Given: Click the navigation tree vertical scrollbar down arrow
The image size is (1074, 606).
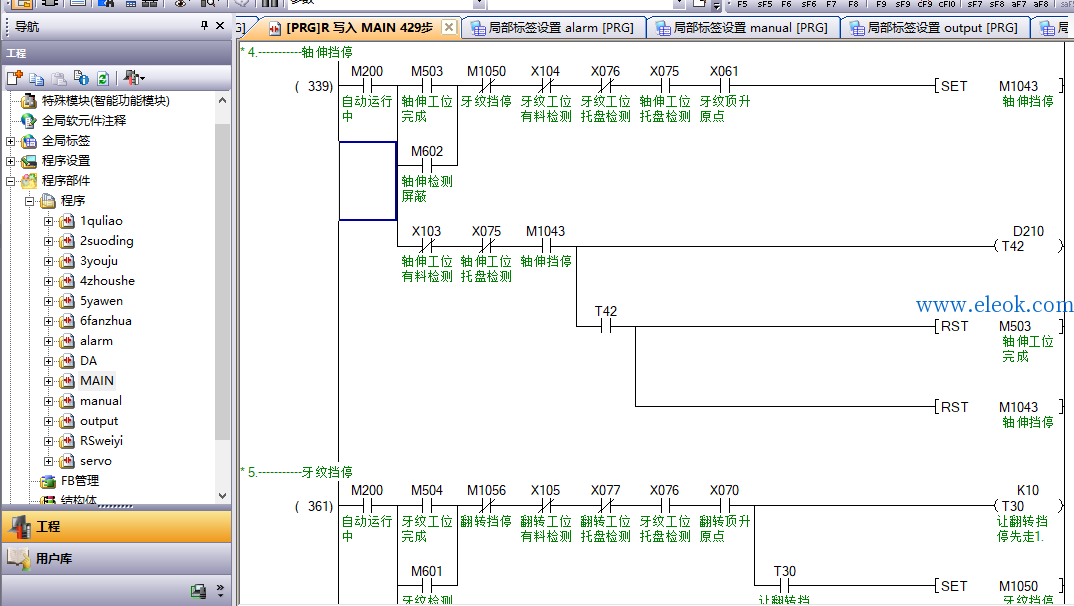Looking at the screenshot, I should 222,495.
